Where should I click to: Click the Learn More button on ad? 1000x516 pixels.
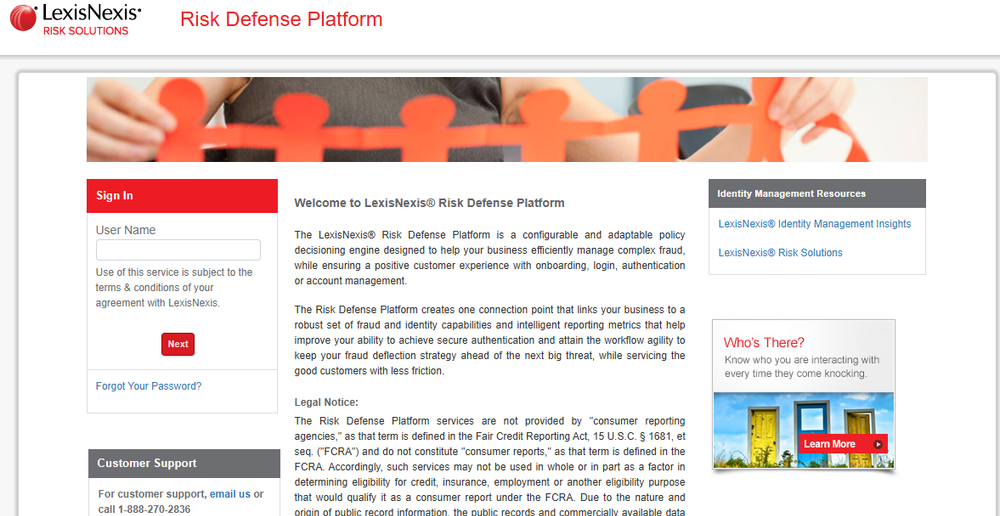842,444
